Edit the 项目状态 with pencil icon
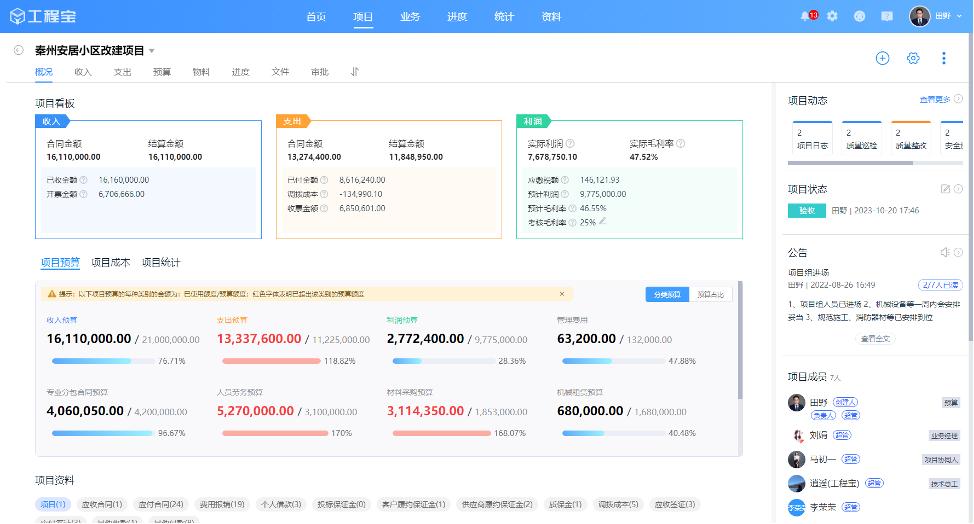The height and width of the screenshot is (524, 974). pos(945,189)
